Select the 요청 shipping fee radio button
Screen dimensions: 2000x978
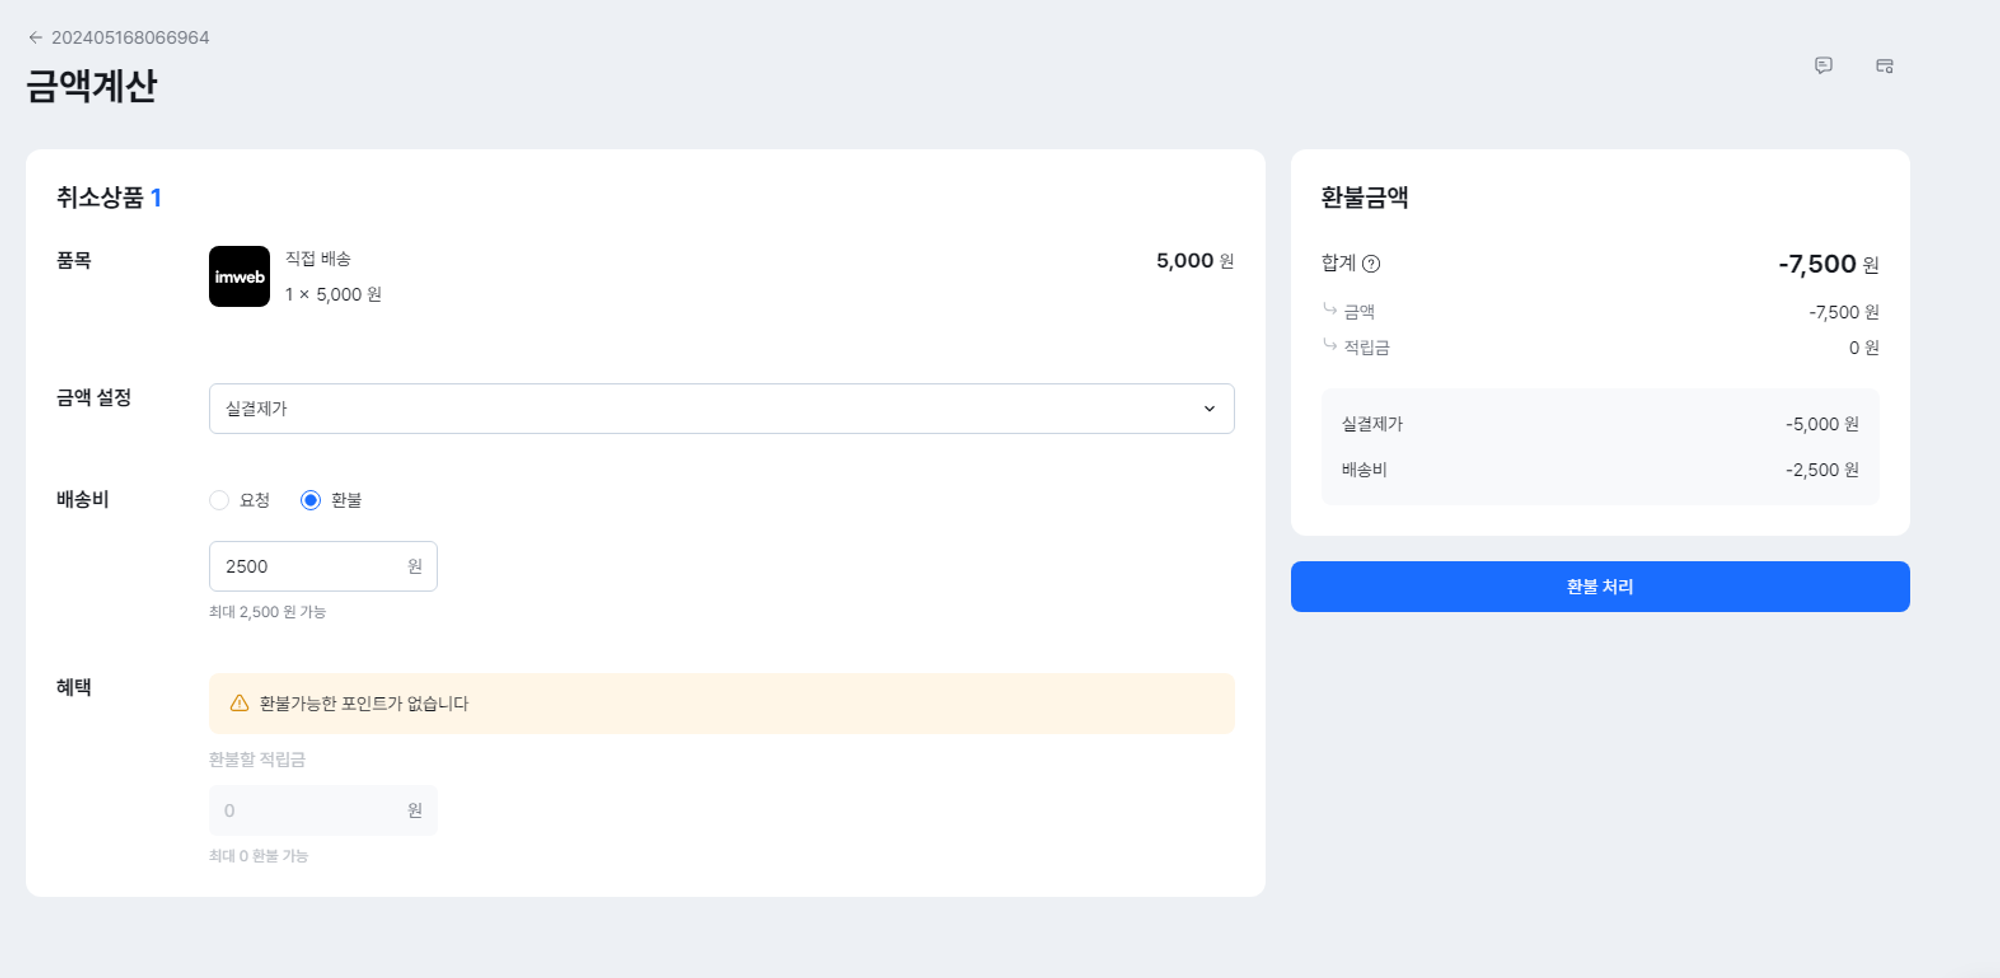[x=219, y=500]
